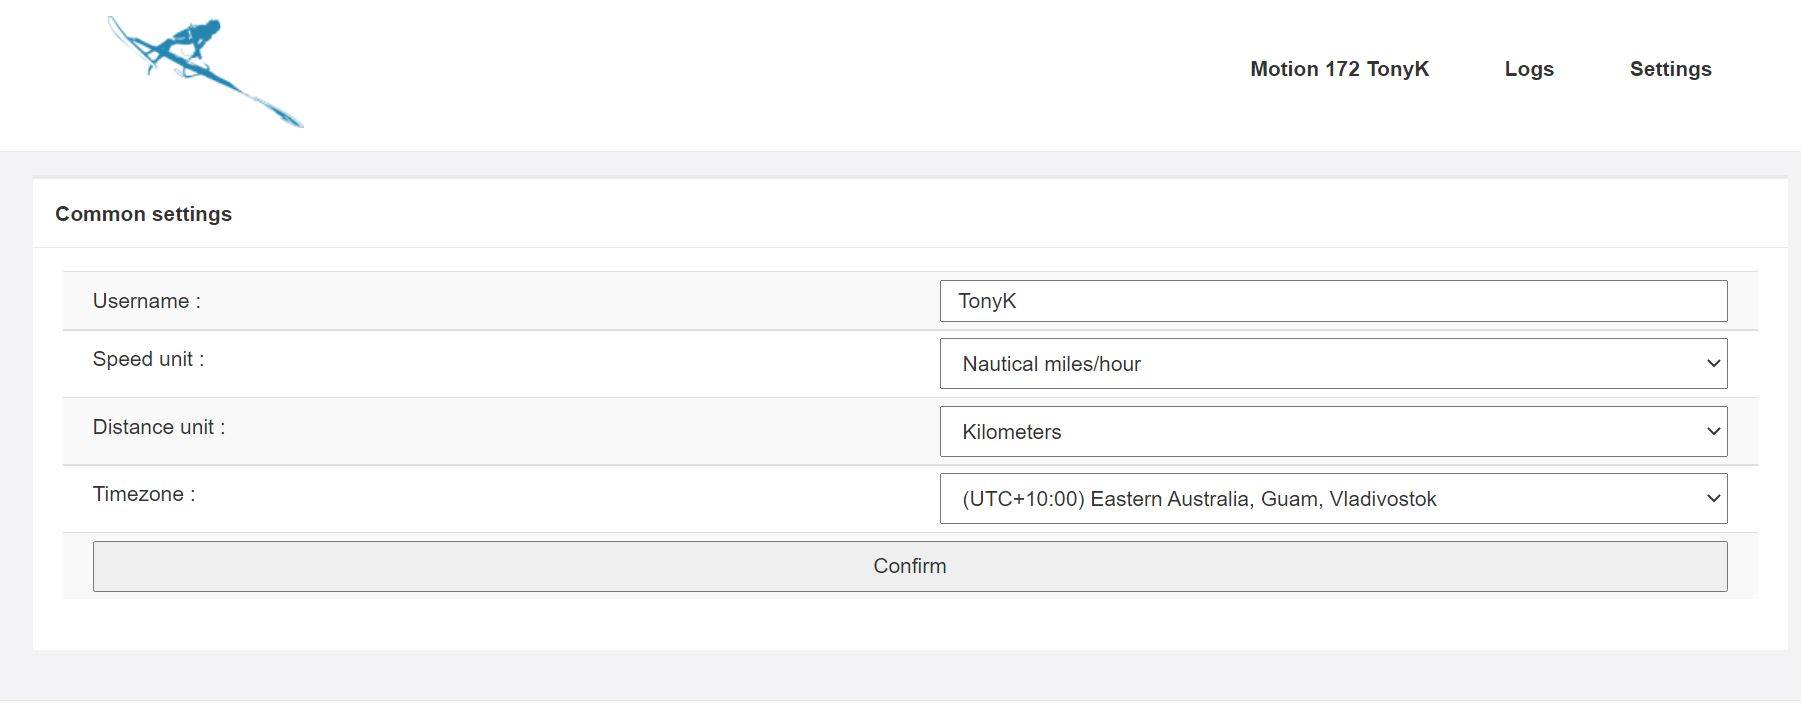Viewport: 1801px width, 703px height.
Task: Click empty white space below the Confirm button
Action: click(900, 625)
